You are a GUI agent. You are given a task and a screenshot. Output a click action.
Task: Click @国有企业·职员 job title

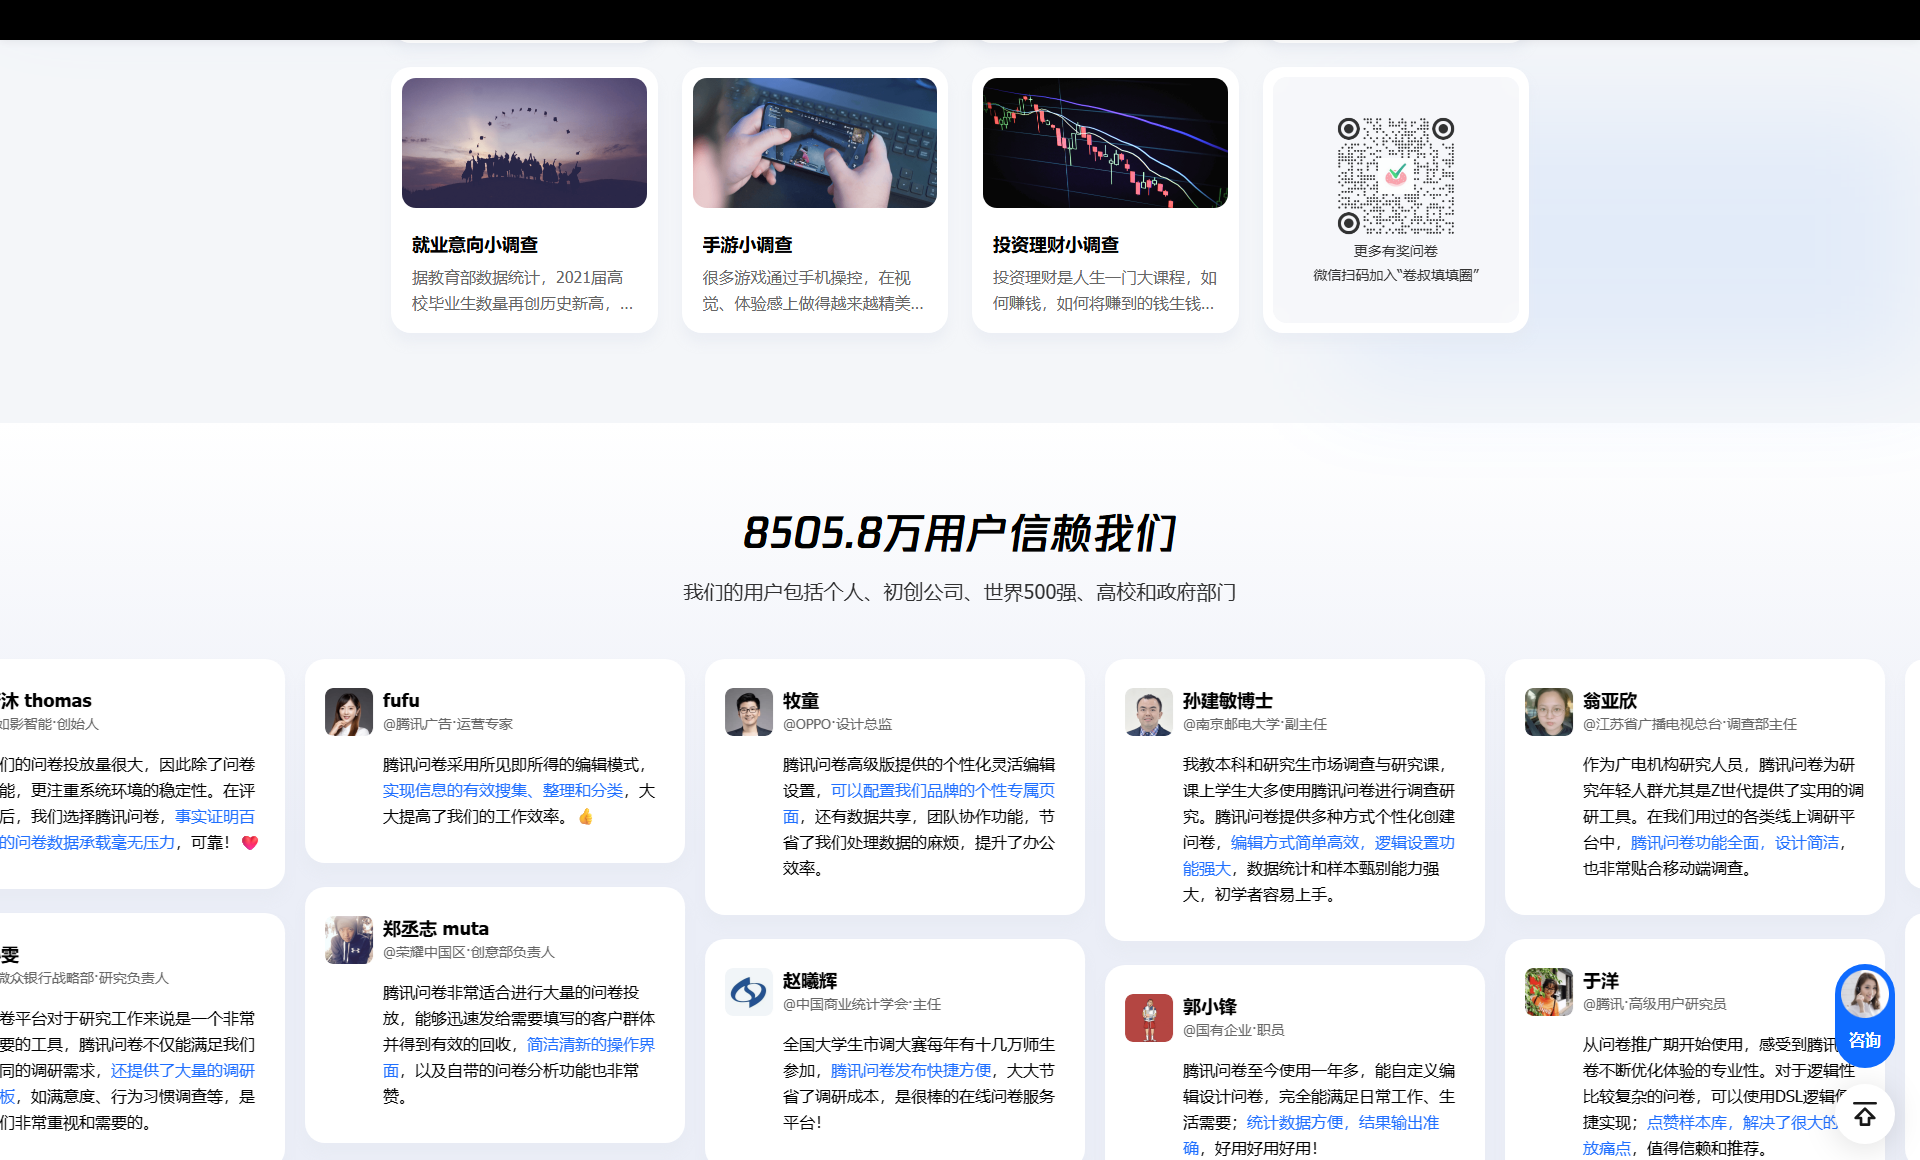pyautogui.click(x=1234, y=1030)
